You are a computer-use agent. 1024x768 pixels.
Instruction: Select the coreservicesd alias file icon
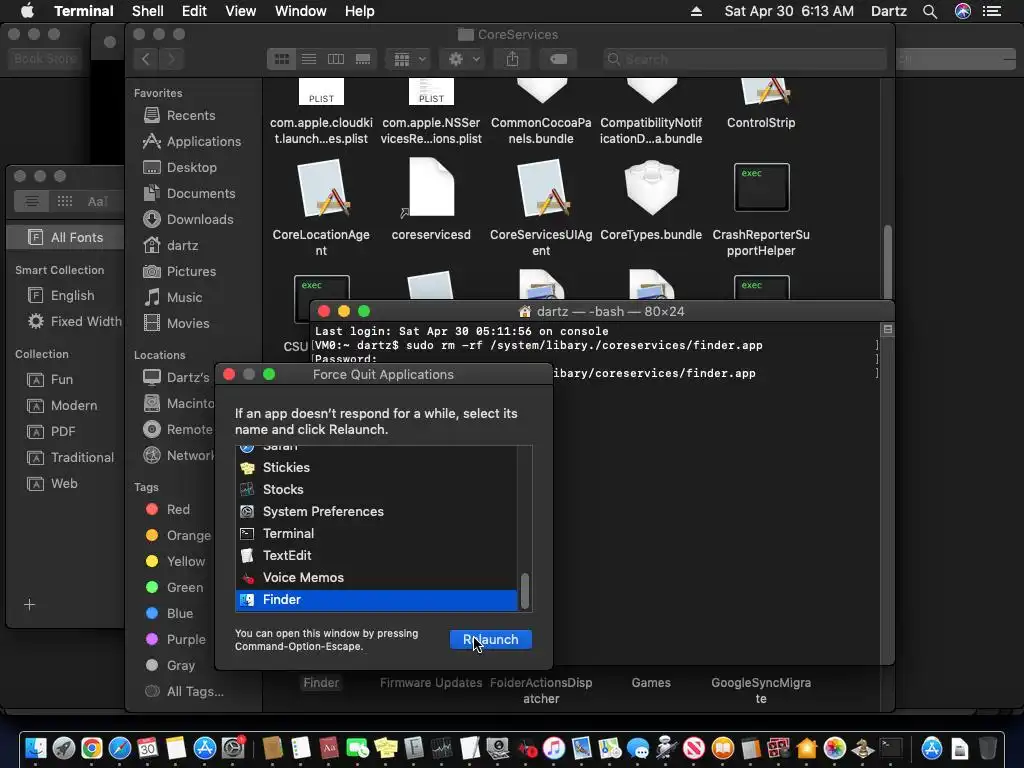click(431, 188)
